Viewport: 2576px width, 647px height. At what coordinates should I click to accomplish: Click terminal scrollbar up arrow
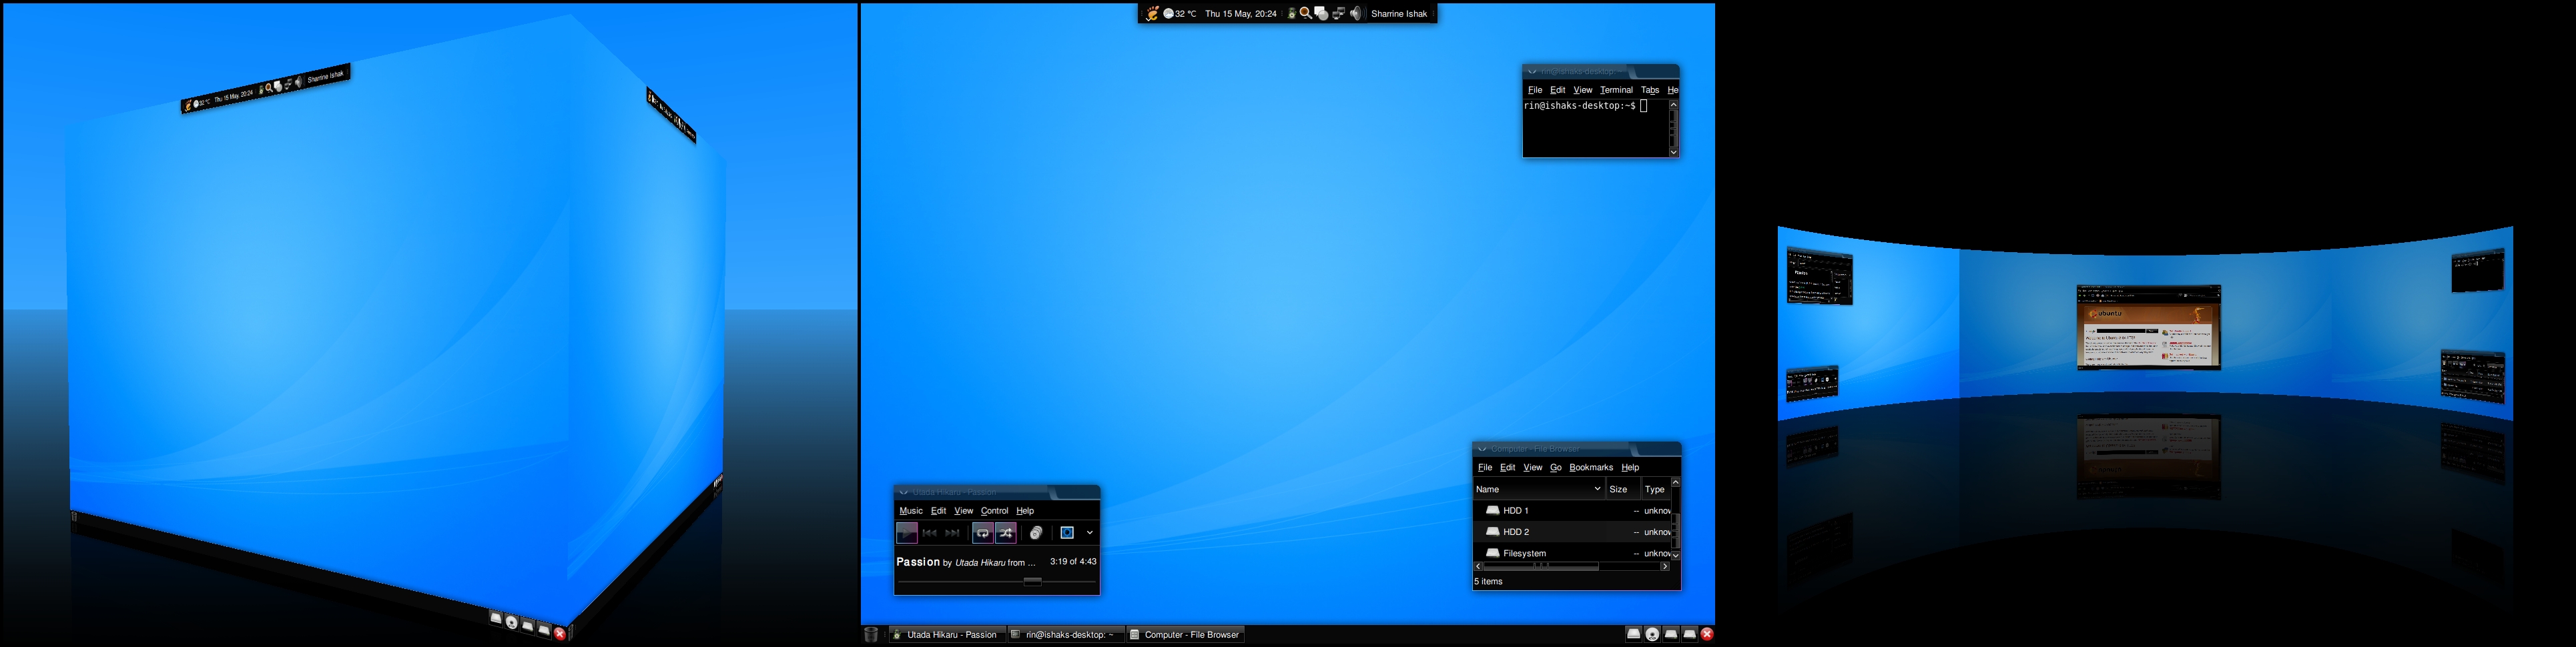(1673, 104)
